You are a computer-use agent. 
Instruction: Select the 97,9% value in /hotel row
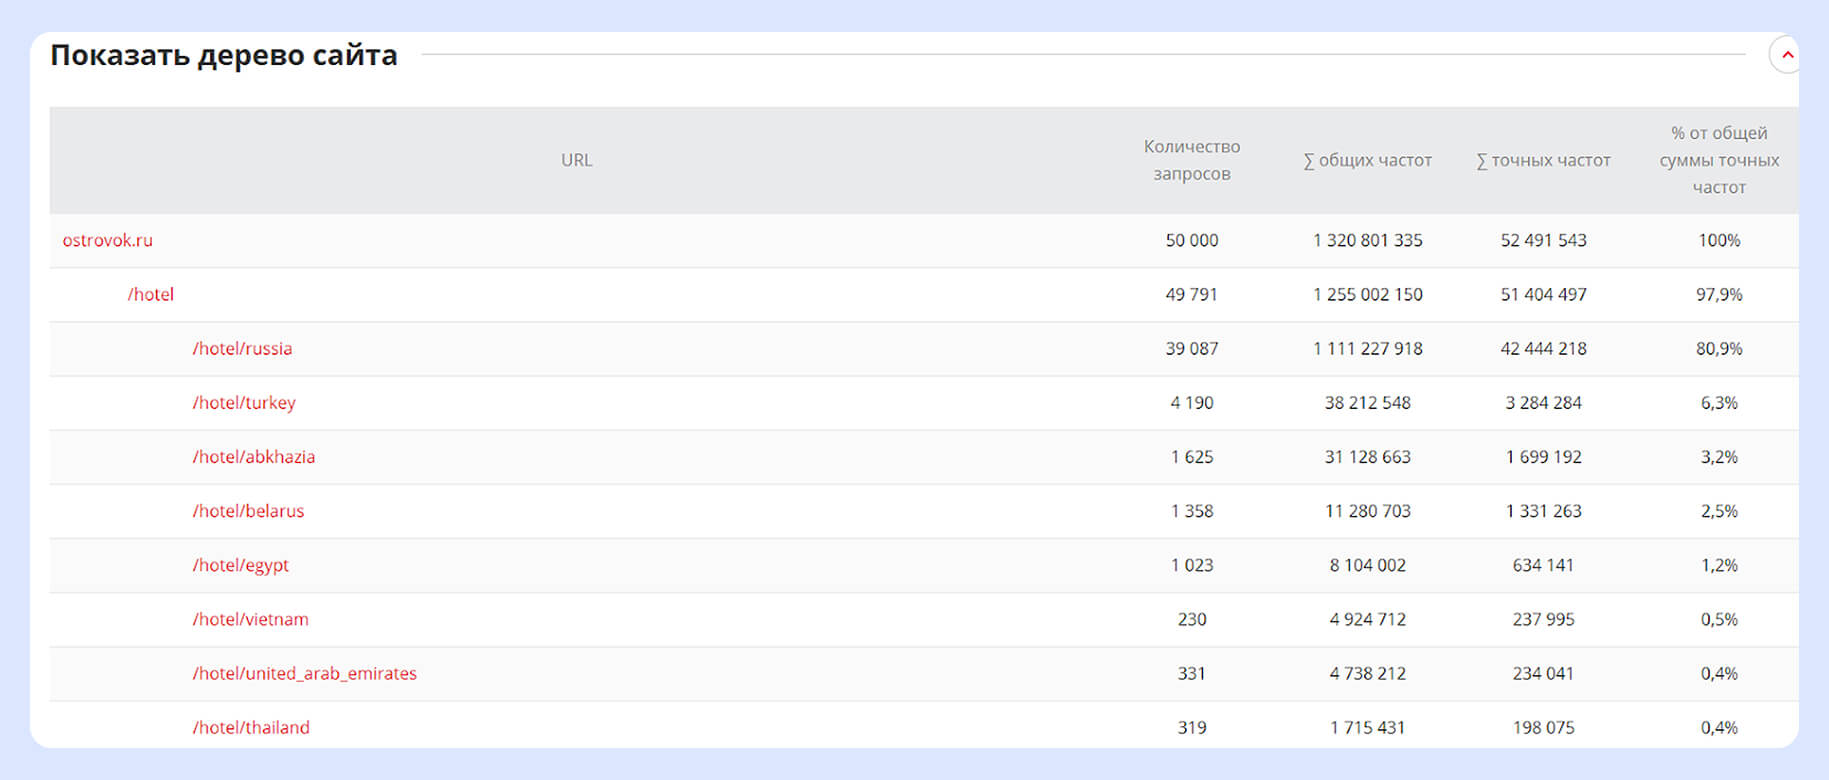pos(1719,294)
